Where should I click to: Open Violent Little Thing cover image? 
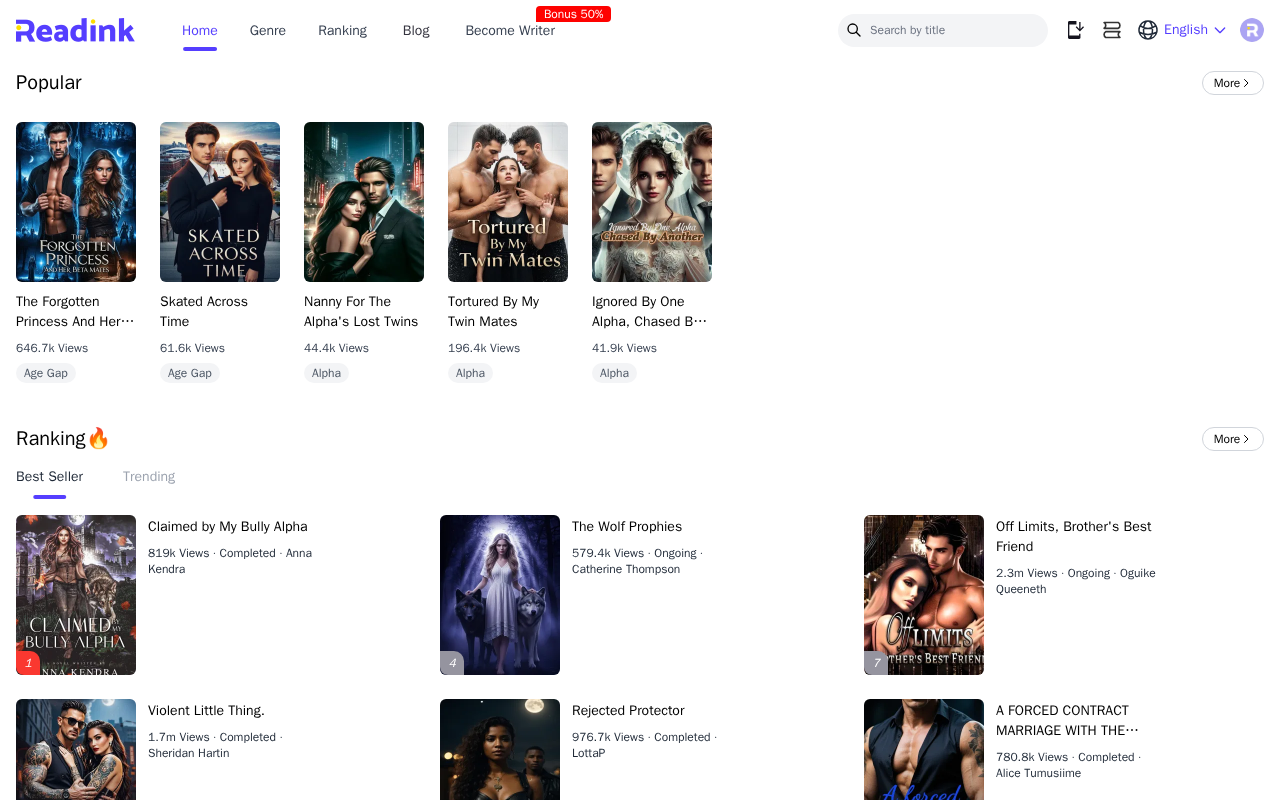click(76, 749)
